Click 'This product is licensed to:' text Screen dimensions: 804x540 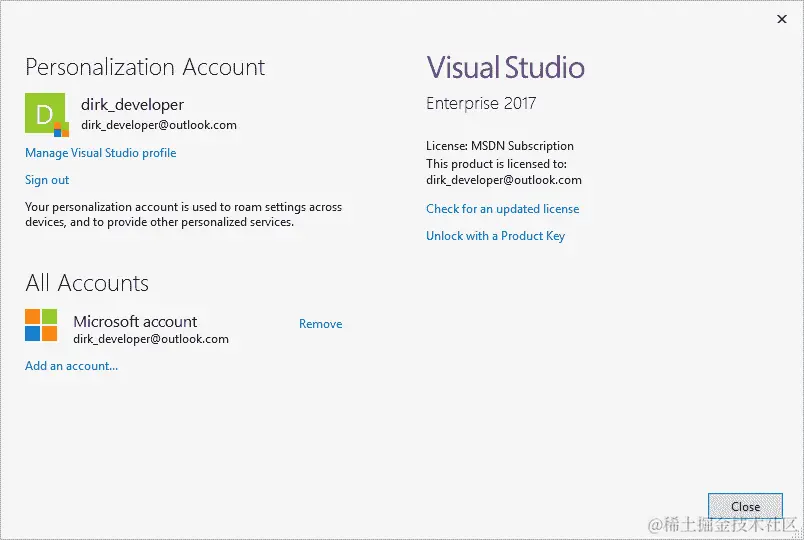coord(496,164)
